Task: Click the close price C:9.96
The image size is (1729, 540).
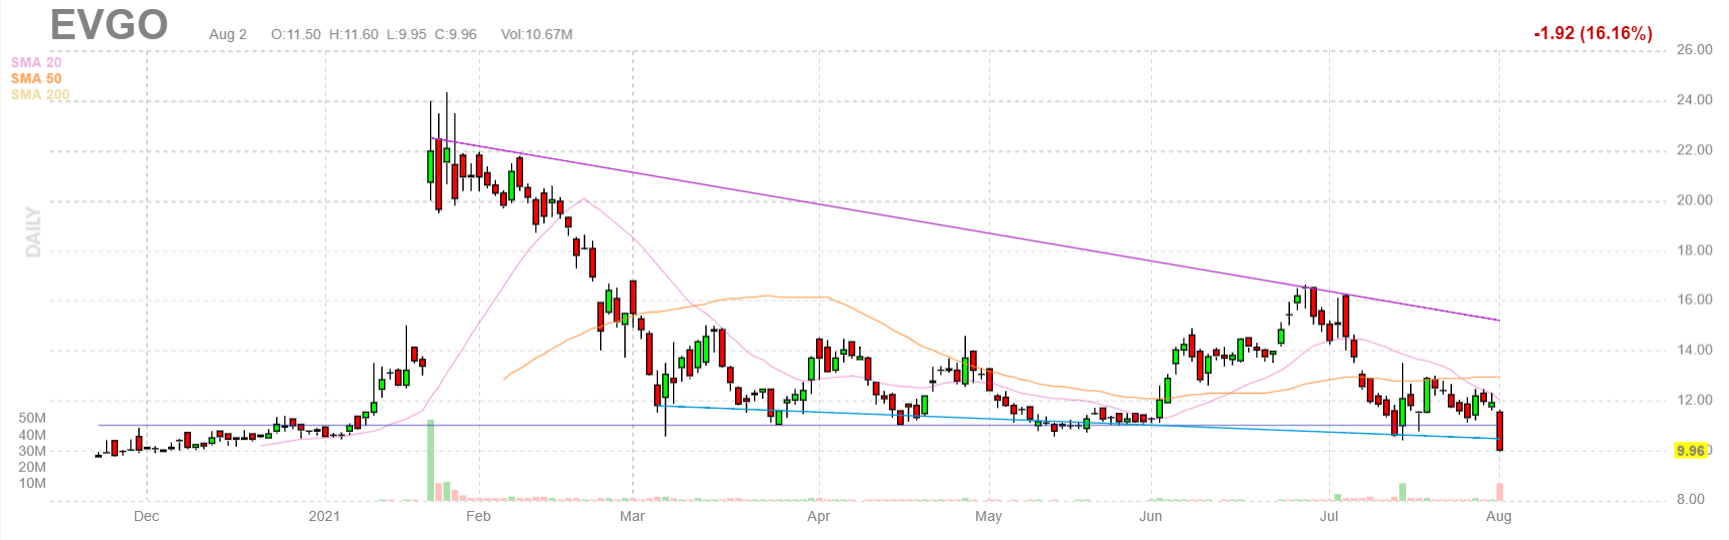Action: coord(456,34)
